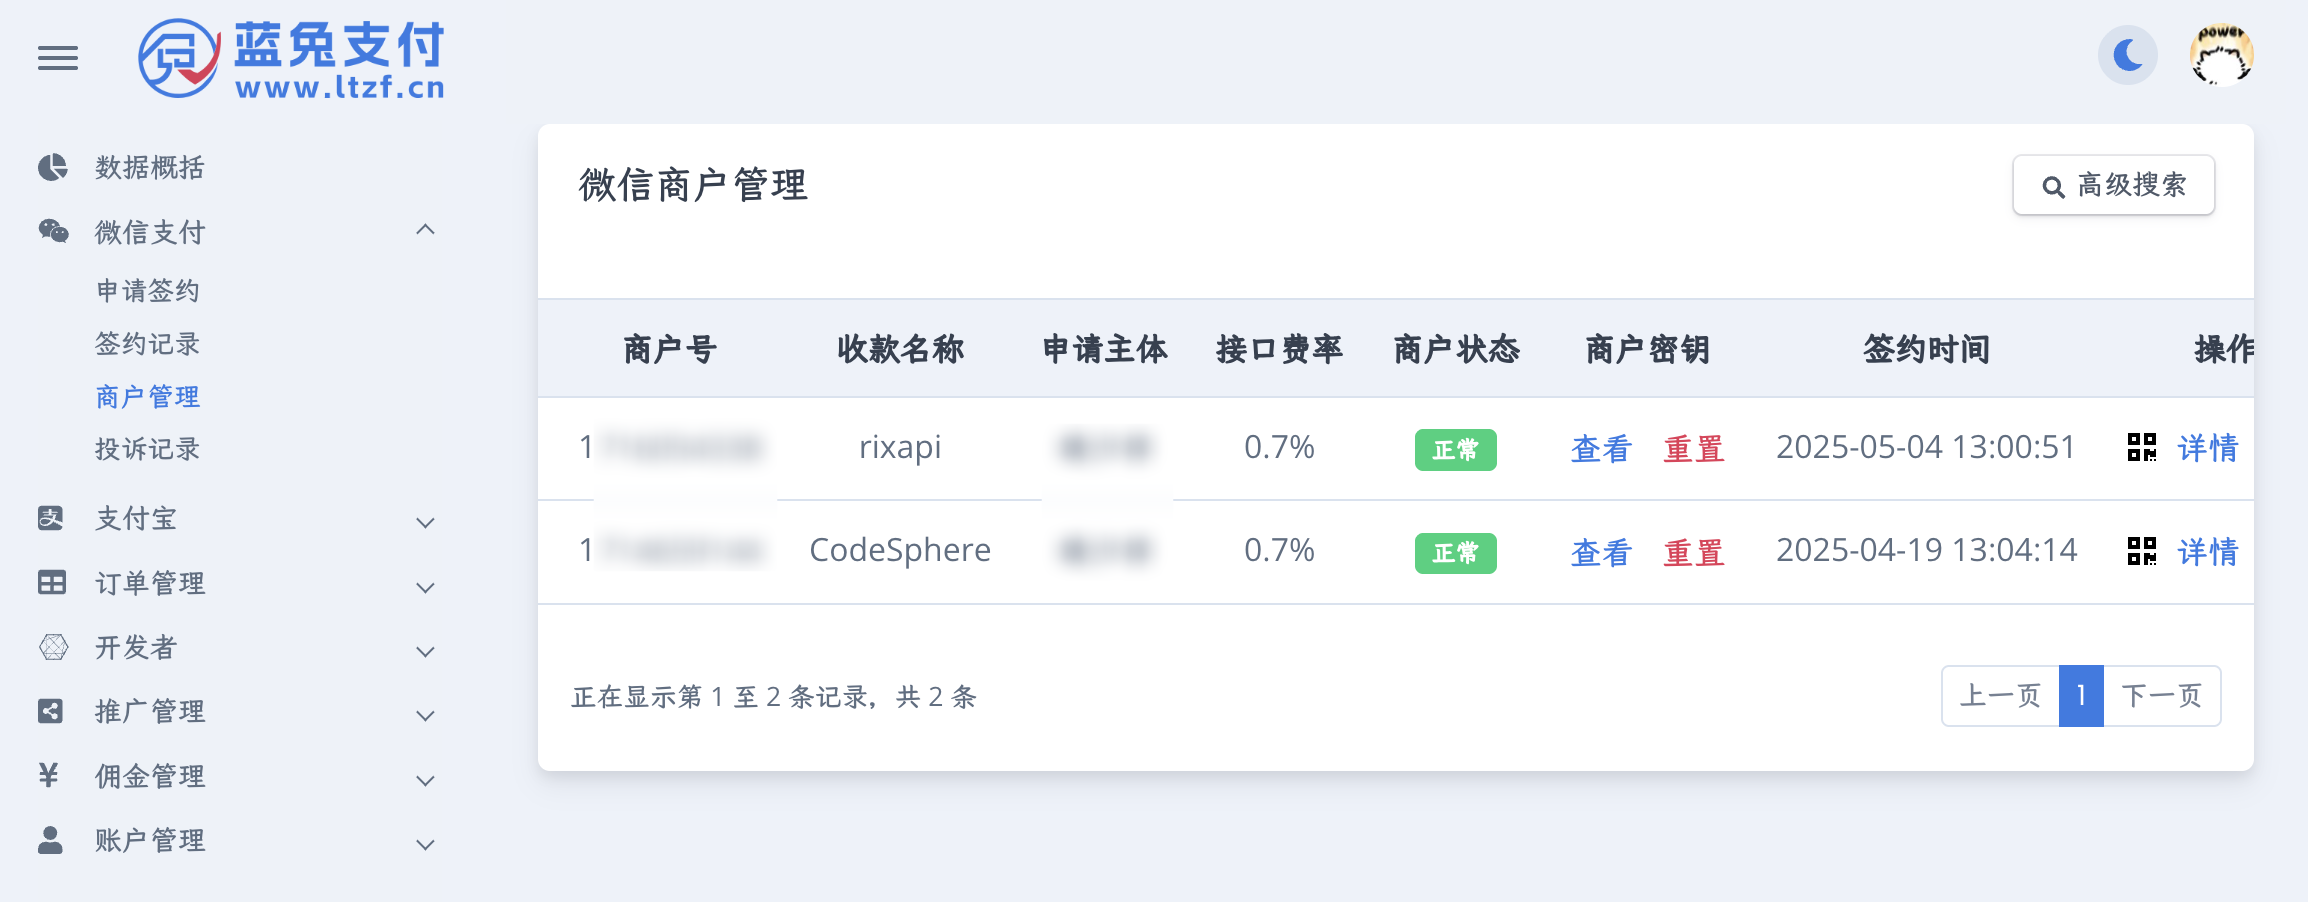
Task: Open 数据概括 dashboard in sidebar
Action: click(149, 167)
